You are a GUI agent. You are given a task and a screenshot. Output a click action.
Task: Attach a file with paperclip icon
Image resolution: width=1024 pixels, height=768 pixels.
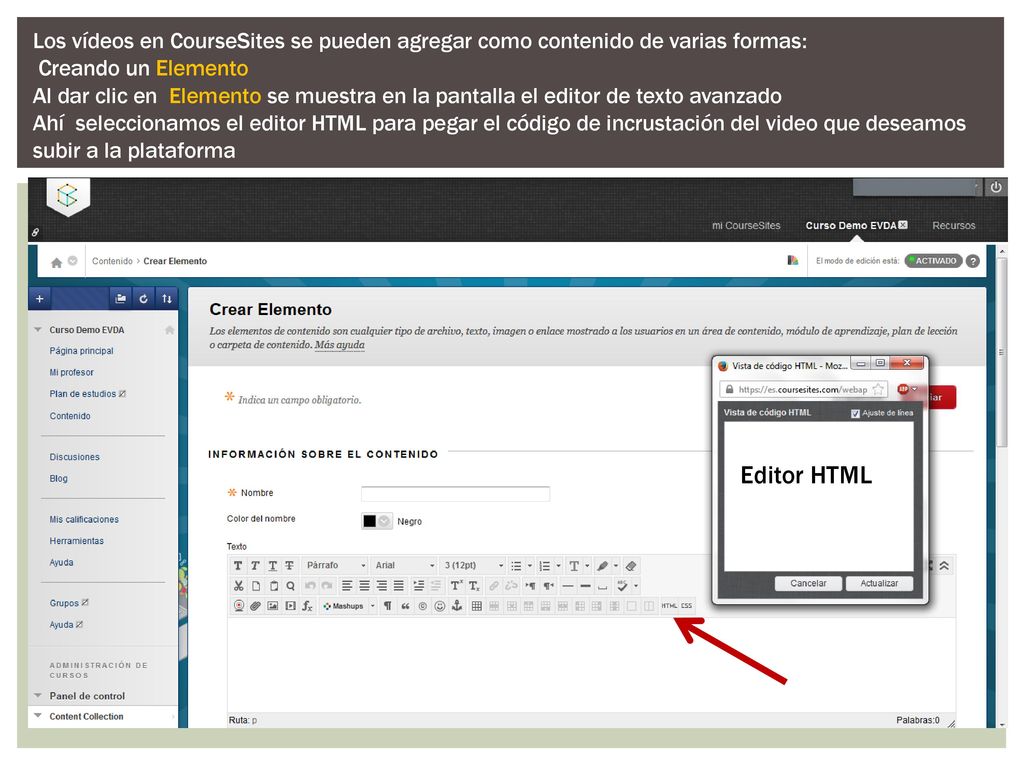(255, 606)
